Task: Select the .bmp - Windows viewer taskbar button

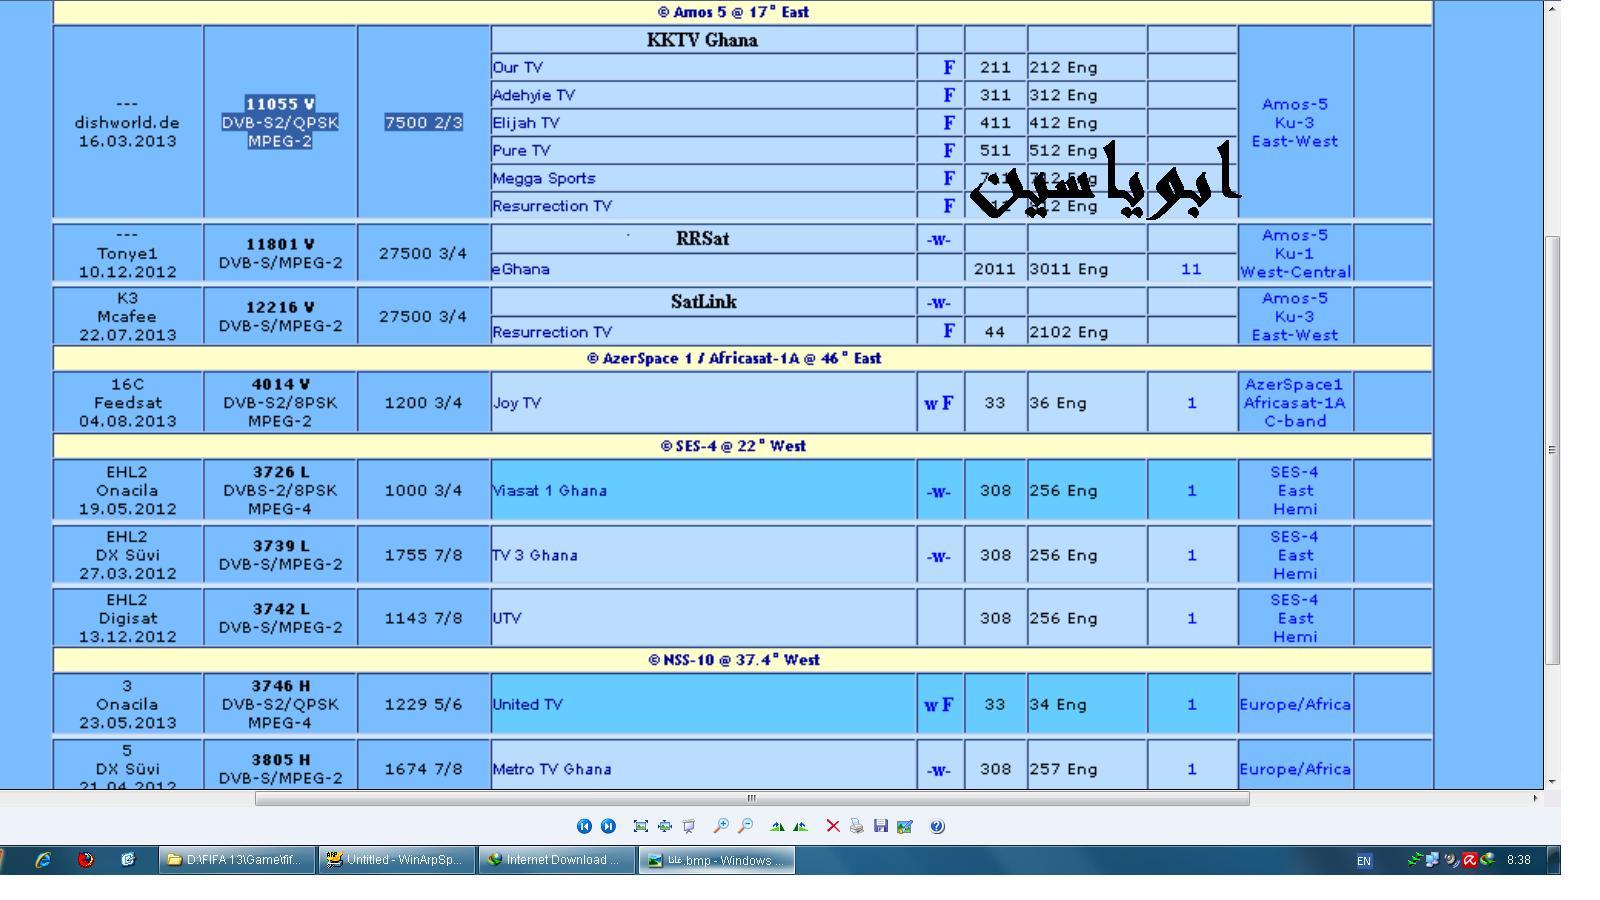Action: [x=716, y=860]
